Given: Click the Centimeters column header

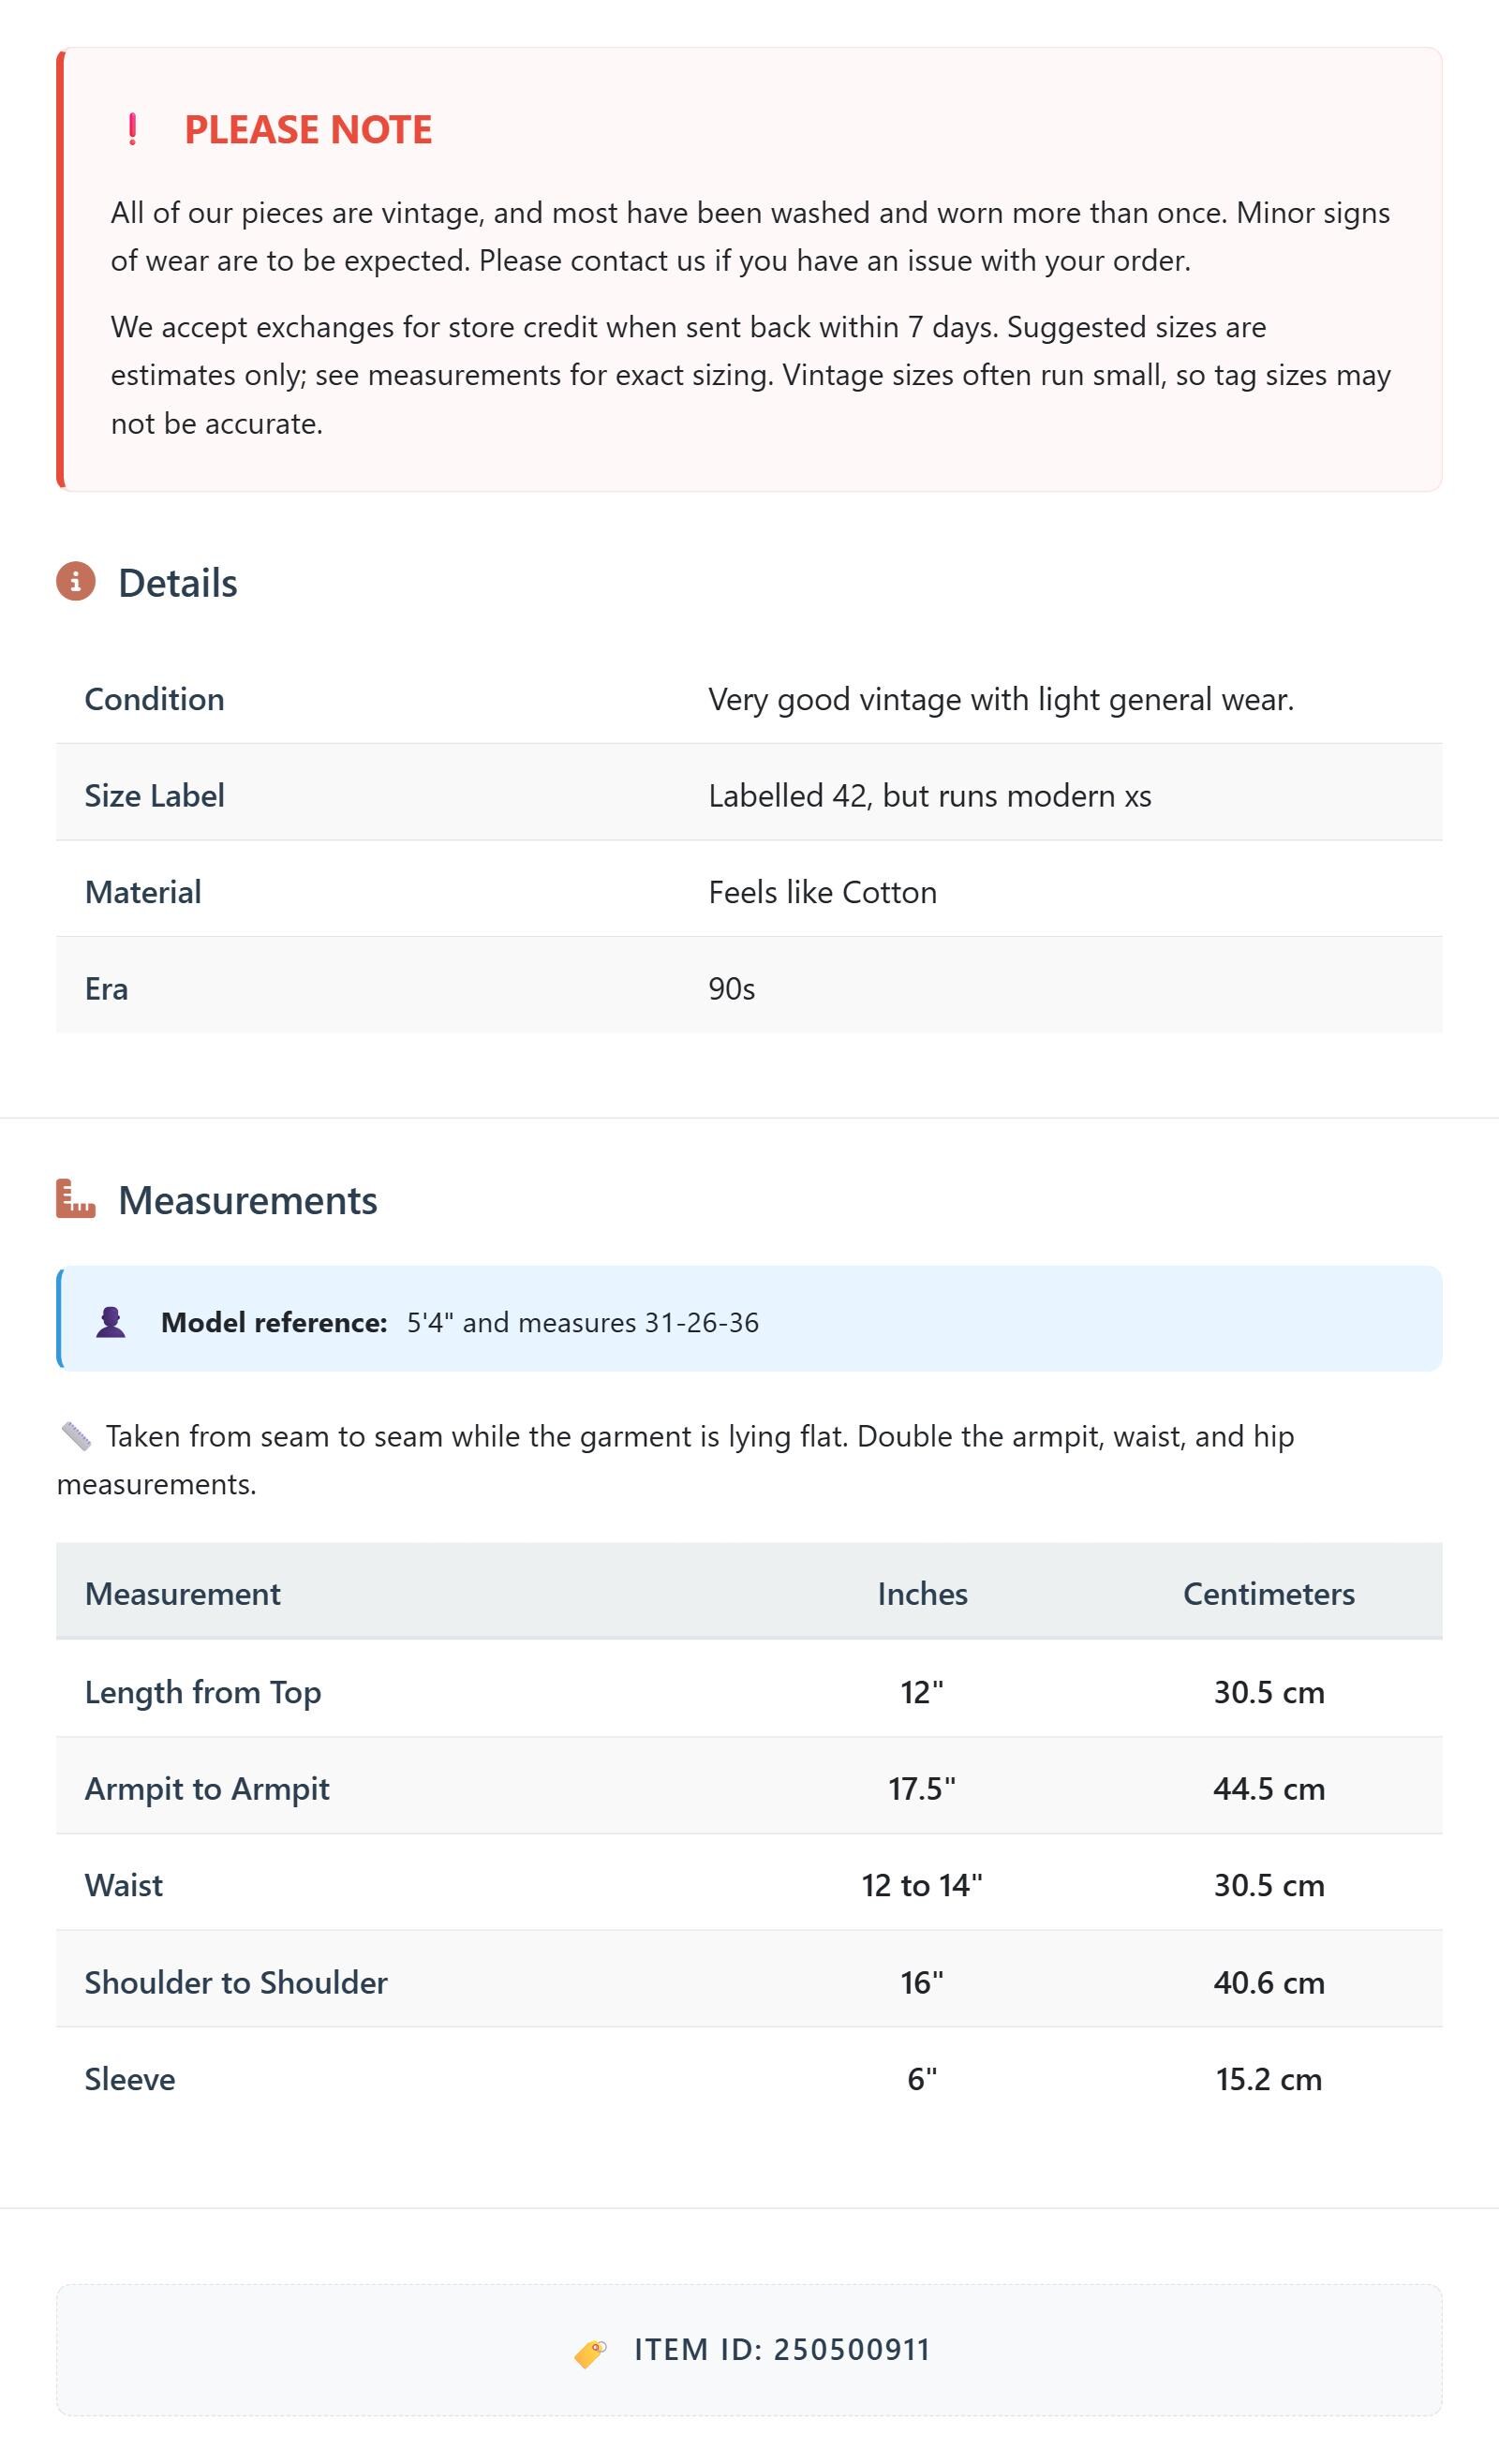Looking at the screenshot, I should (x=1269, y=1594).
